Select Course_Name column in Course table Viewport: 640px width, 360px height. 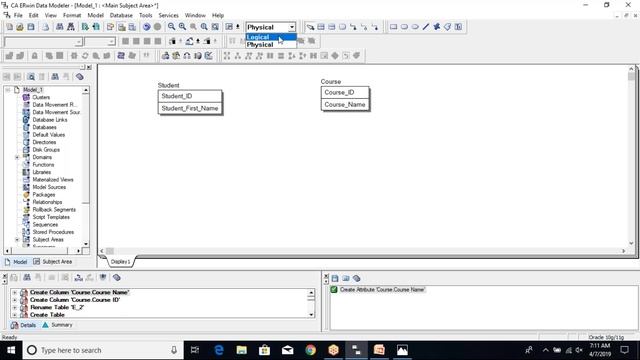[x=345, y=104]
